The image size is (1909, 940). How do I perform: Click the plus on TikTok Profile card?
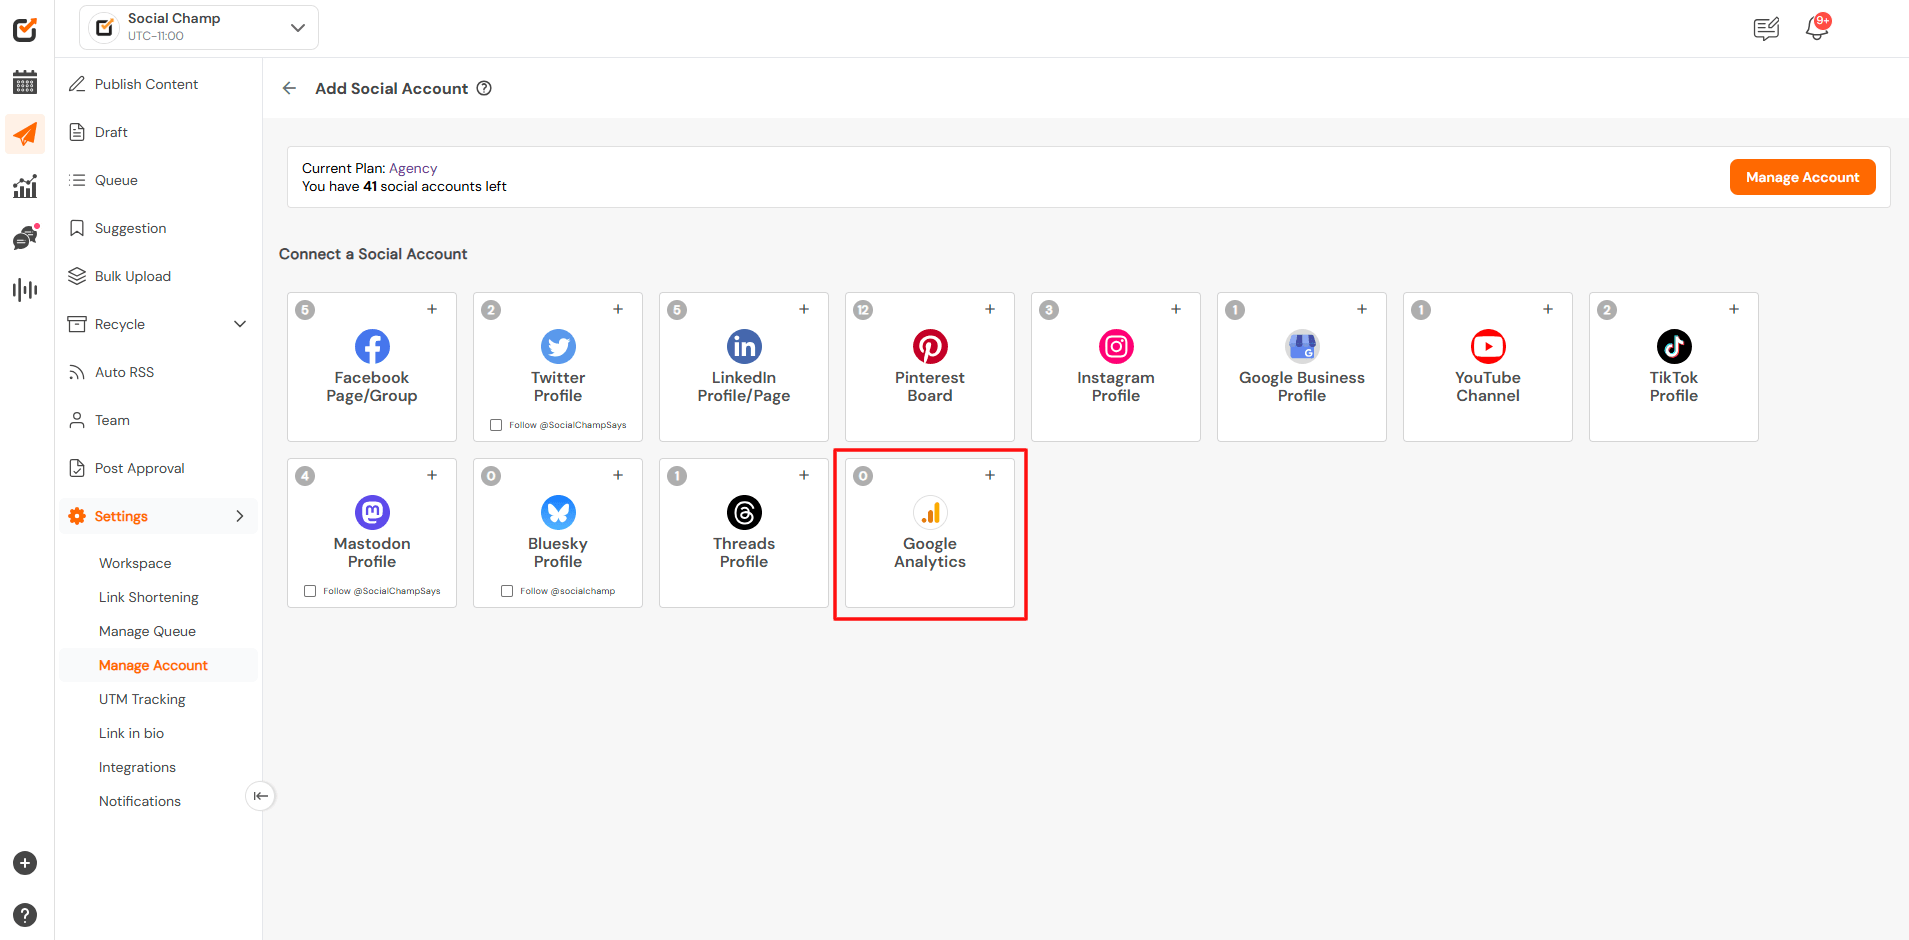coord(1734,309)
